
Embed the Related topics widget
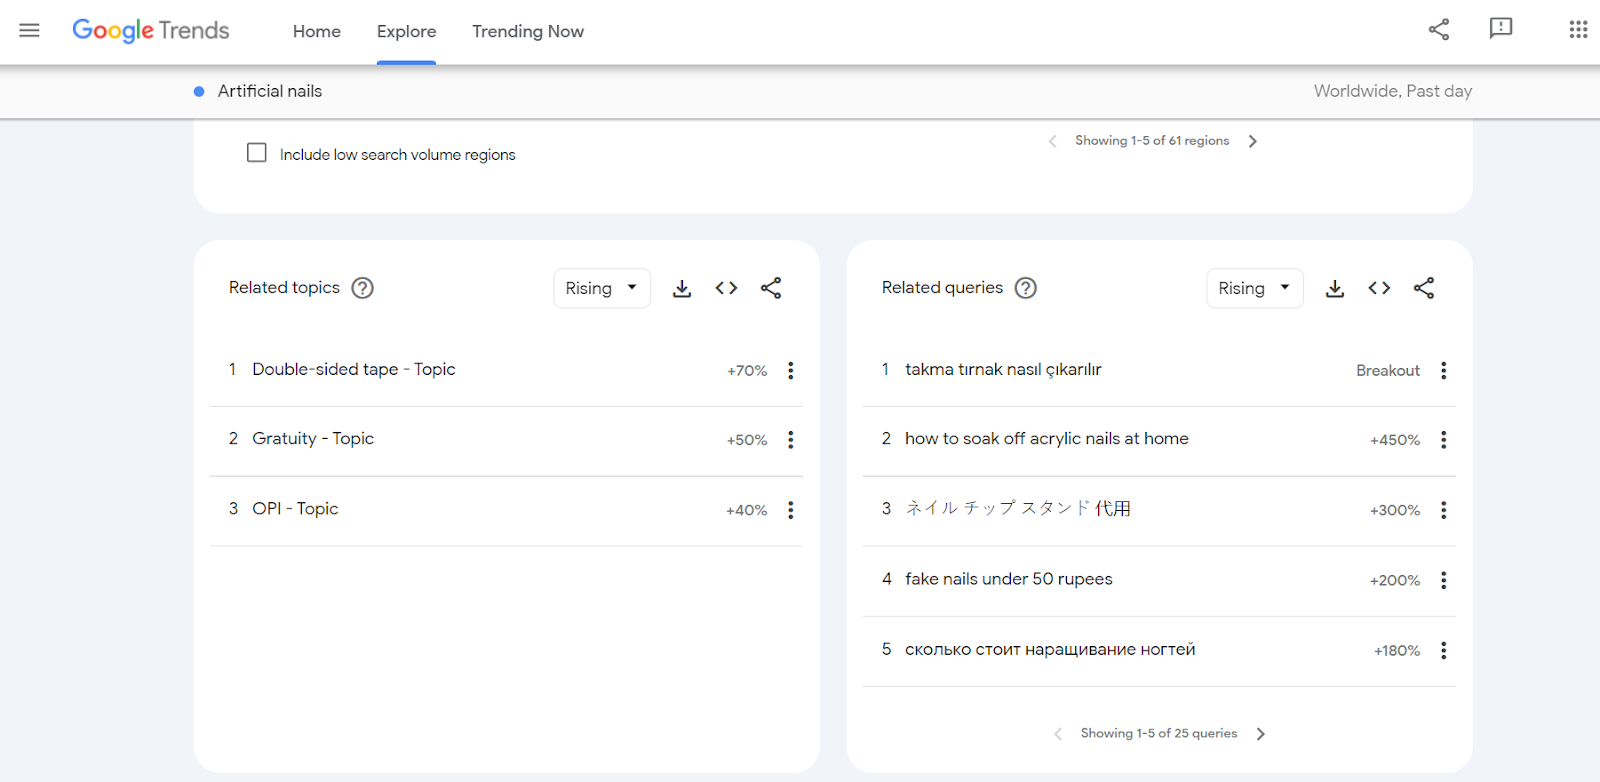point(727,288)
